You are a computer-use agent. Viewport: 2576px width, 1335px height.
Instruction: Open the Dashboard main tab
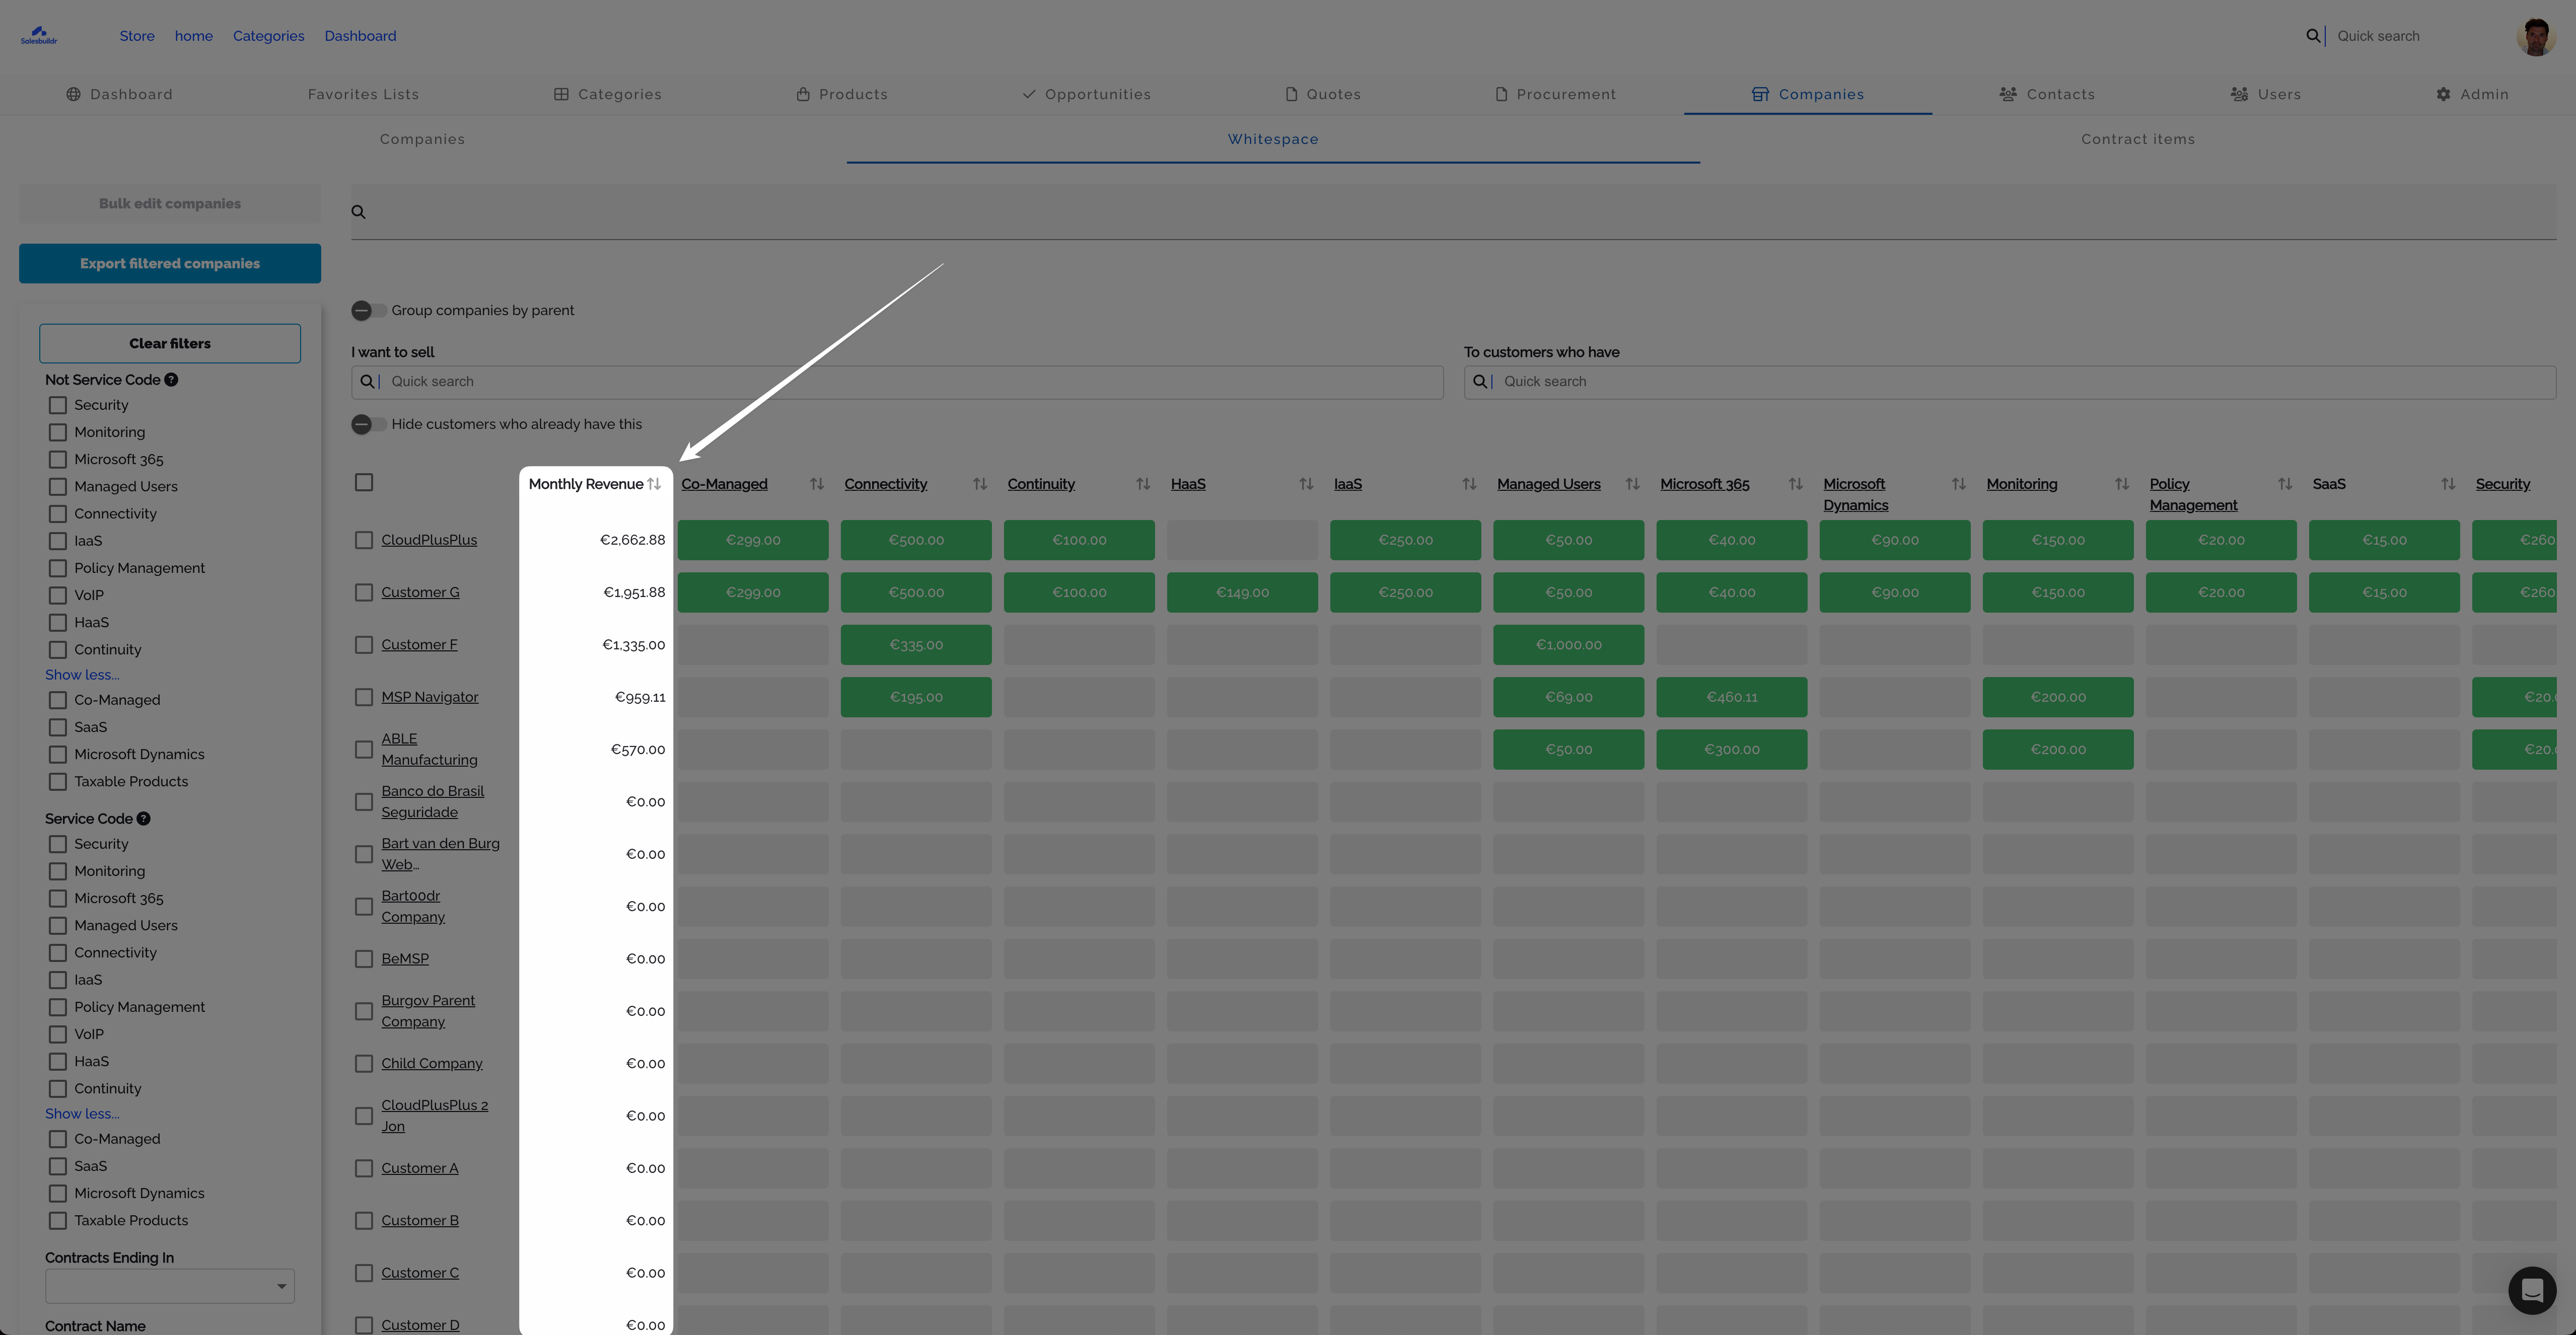pyautogui.click(x=120, y=95)
